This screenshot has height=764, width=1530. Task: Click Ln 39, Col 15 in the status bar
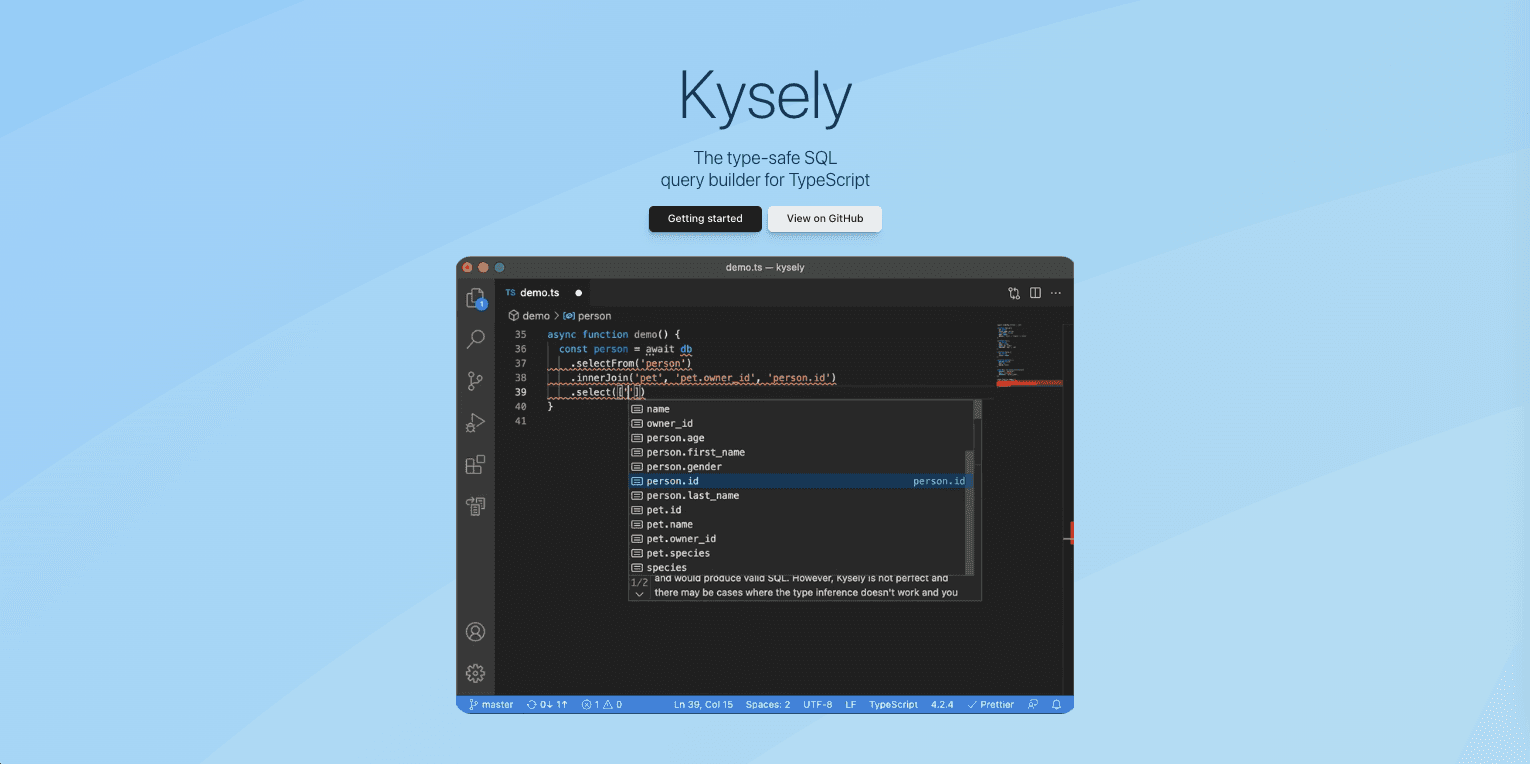click(703, 704)
